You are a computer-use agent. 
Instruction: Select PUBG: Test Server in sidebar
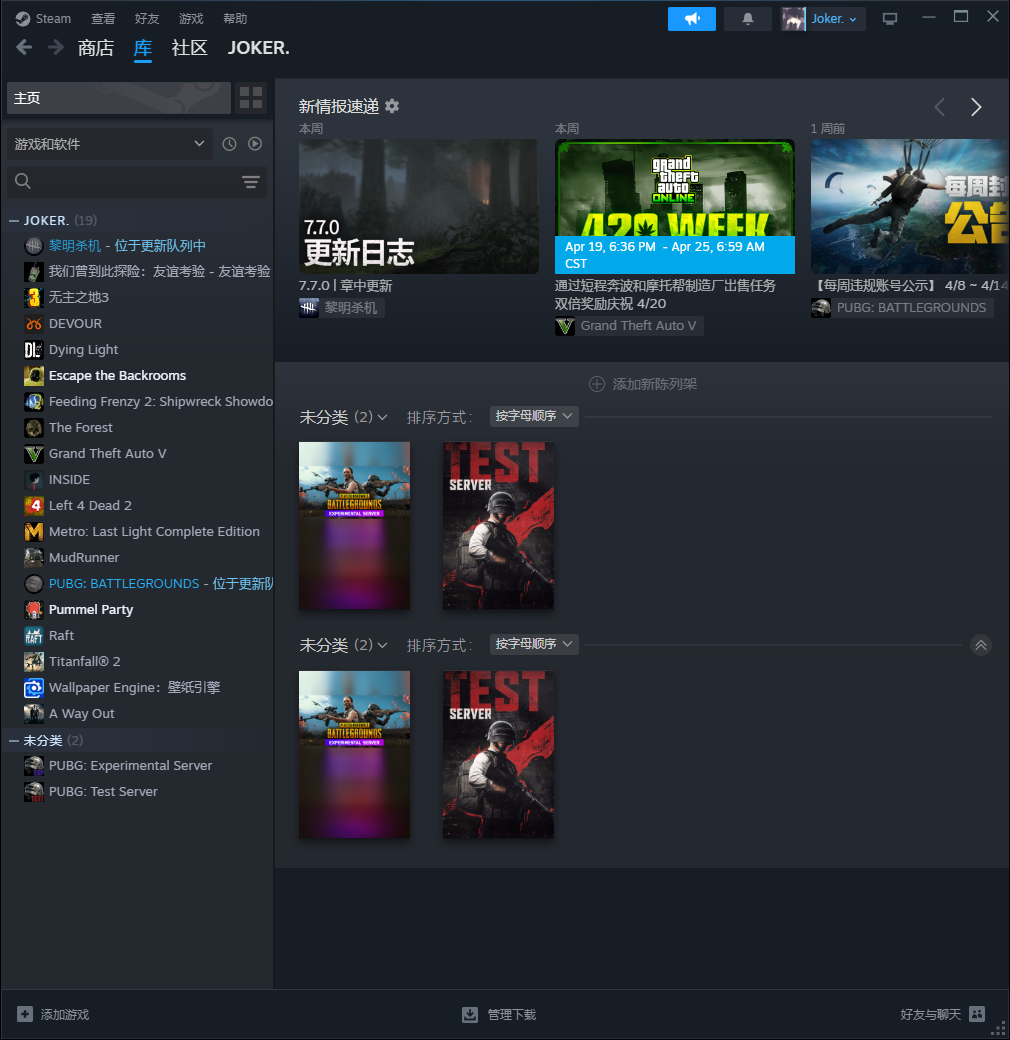click(103, 791)
